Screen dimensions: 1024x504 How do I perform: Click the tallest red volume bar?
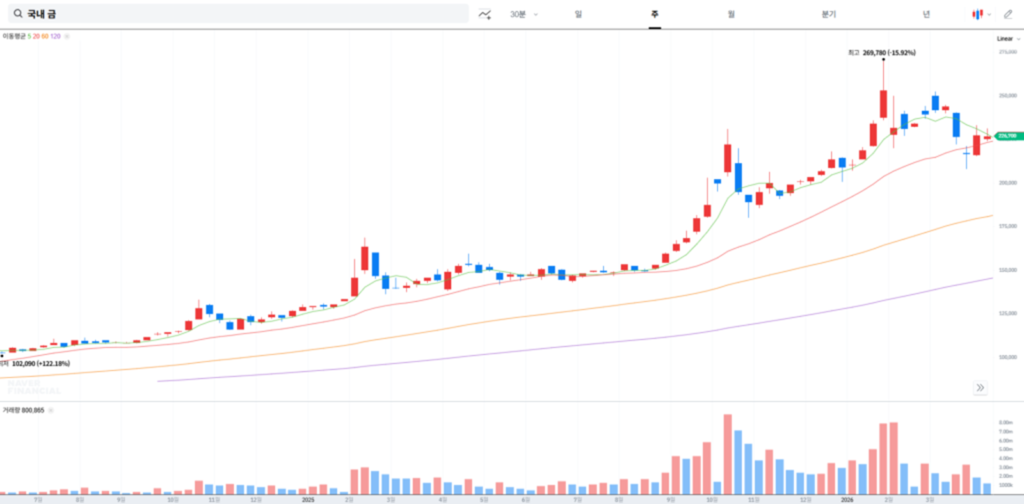tap(727, 453)
